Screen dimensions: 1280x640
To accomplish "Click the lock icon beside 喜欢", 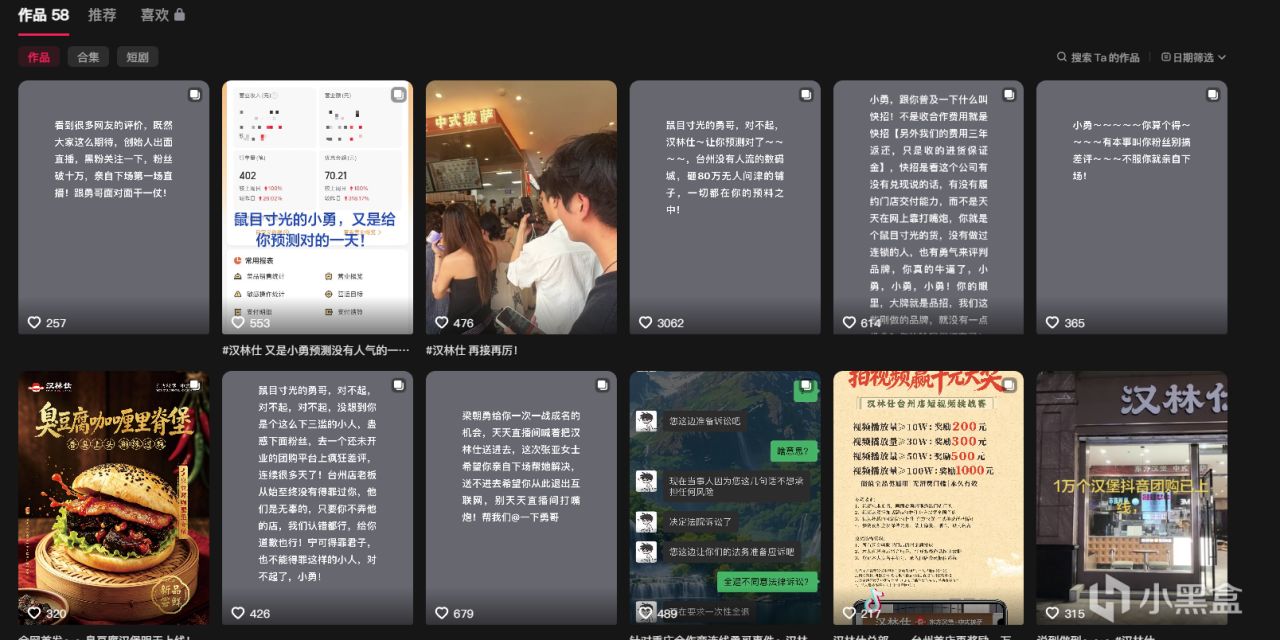I will pos(179,15).
